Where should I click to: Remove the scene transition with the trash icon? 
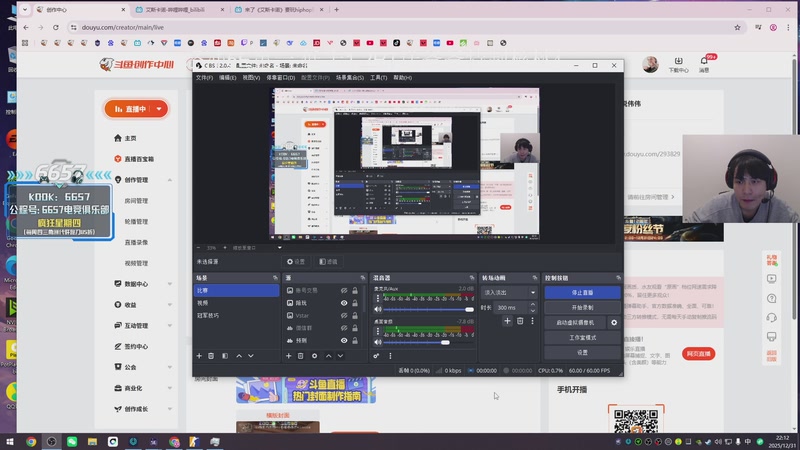520,321
